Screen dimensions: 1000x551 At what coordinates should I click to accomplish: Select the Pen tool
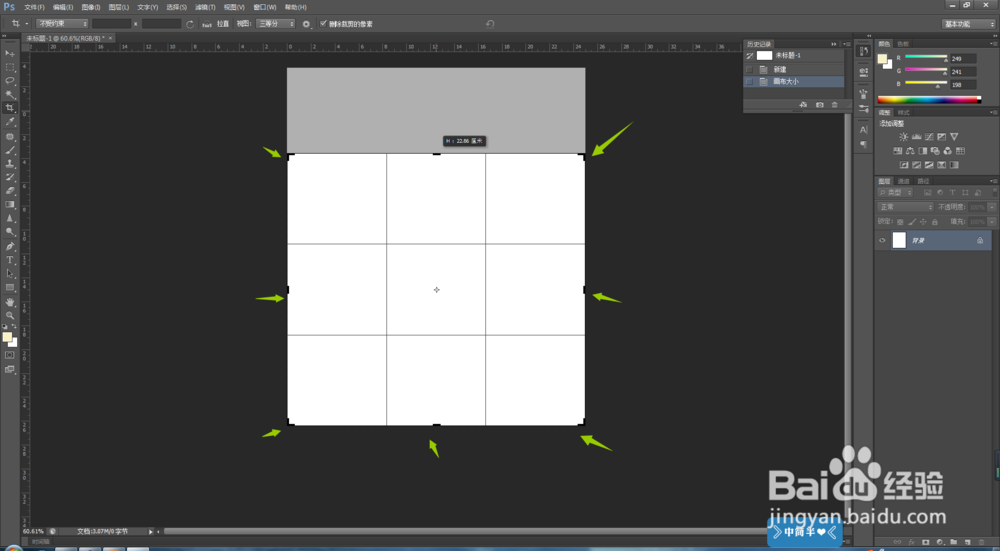pos(10,246)
